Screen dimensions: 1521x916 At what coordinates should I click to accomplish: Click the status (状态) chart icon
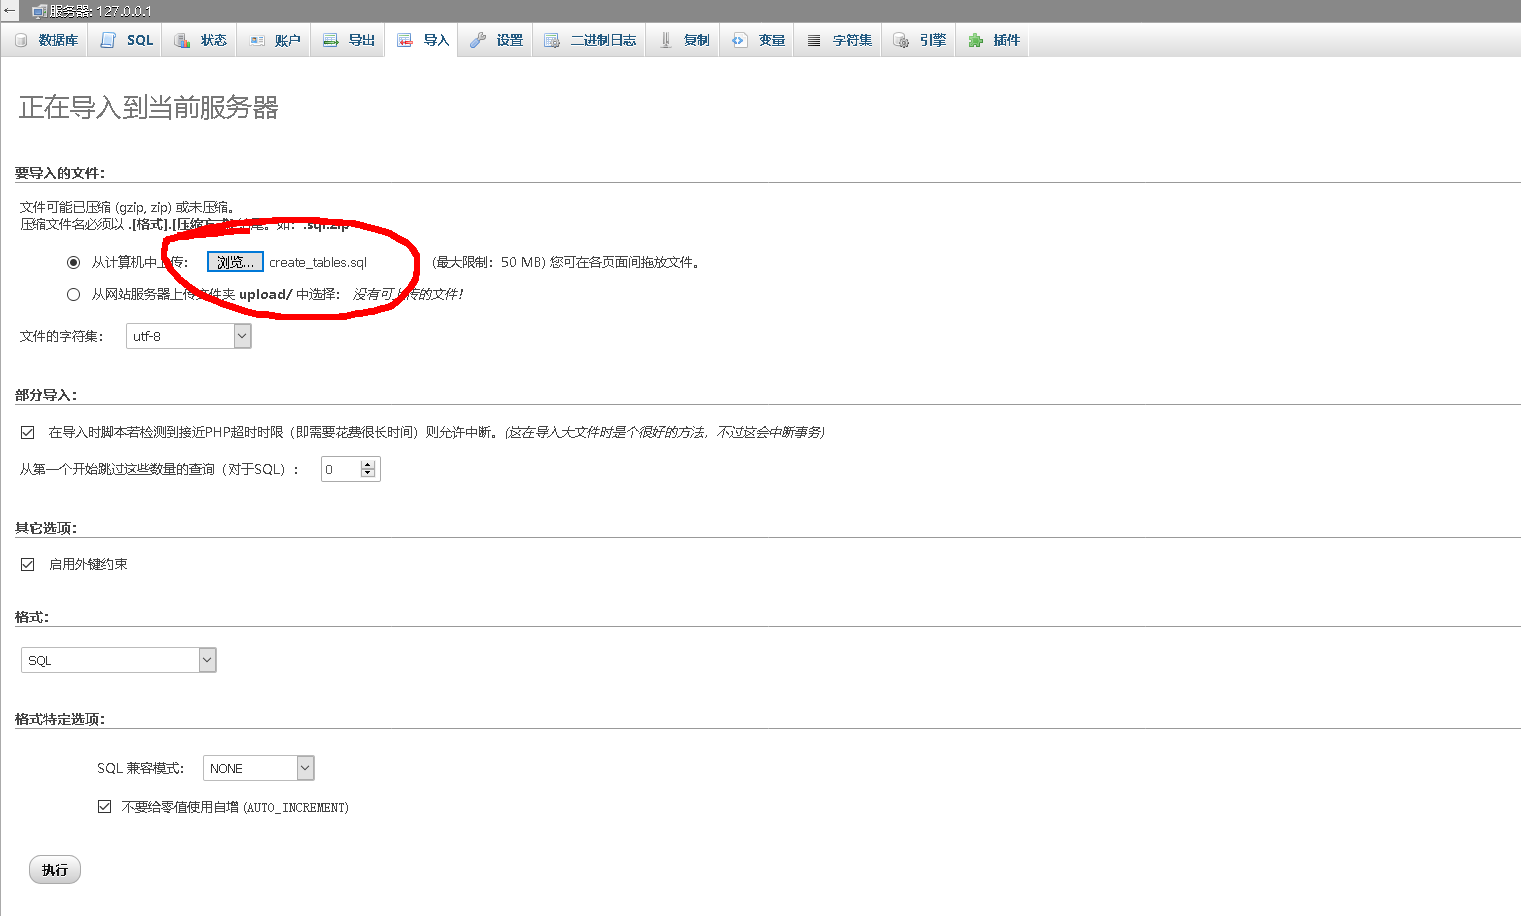coord(182,40)
